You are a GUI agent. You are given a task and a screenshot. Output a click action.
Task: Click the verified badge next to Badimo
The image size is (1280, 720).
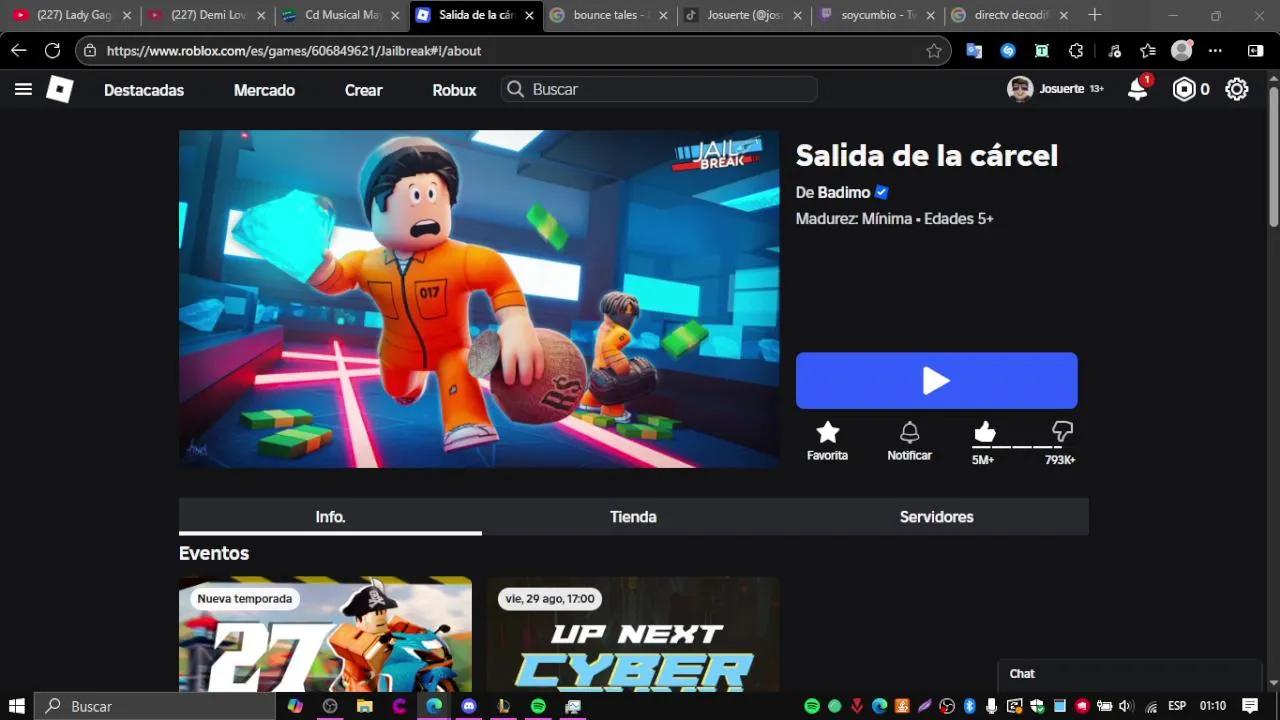pyautogui.click(x=881, y=192)
